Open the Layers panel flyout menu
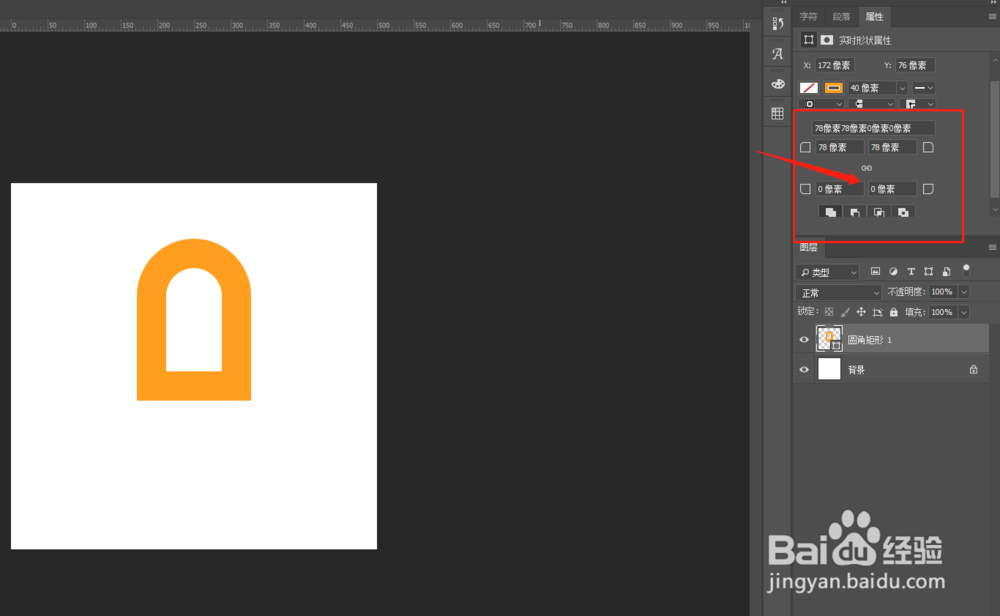This screenshot has width=1000, height=616. coord(992,247)
